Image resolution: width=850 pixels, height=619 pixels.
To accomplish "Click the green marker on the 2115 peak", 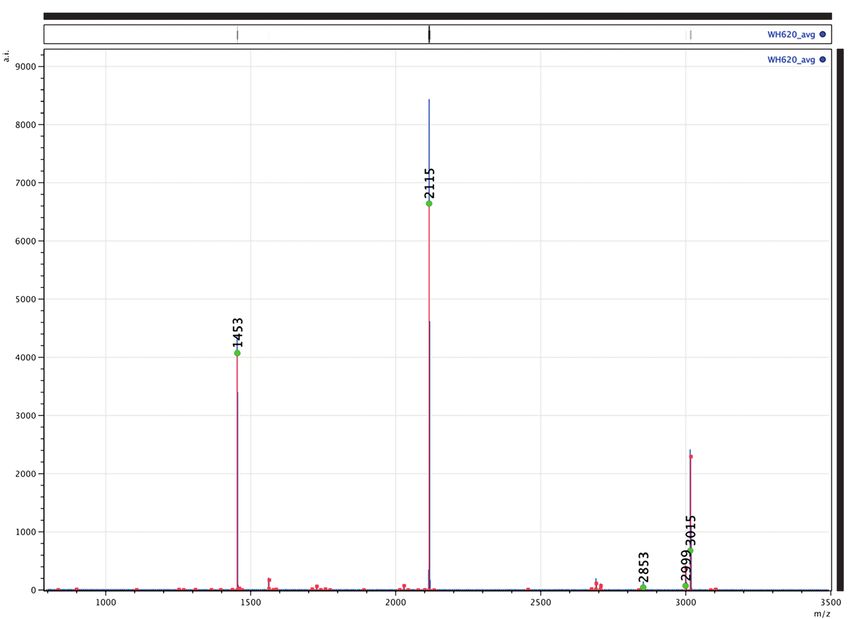I will (429, 204).
